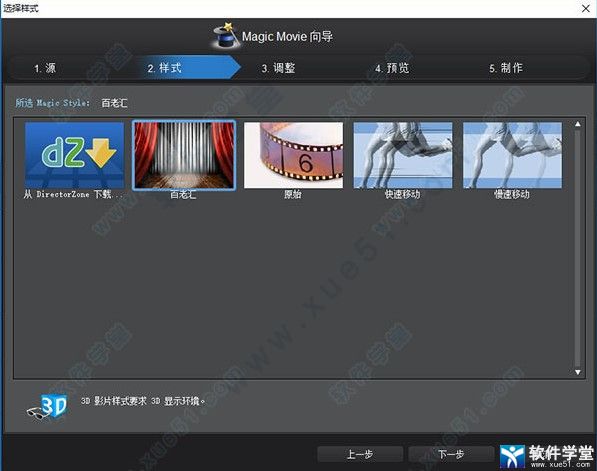The width and height of the screenshot is (597, 471).
Task: Click the Magic Movie wizard hat icon
Action: pos(226,35)
